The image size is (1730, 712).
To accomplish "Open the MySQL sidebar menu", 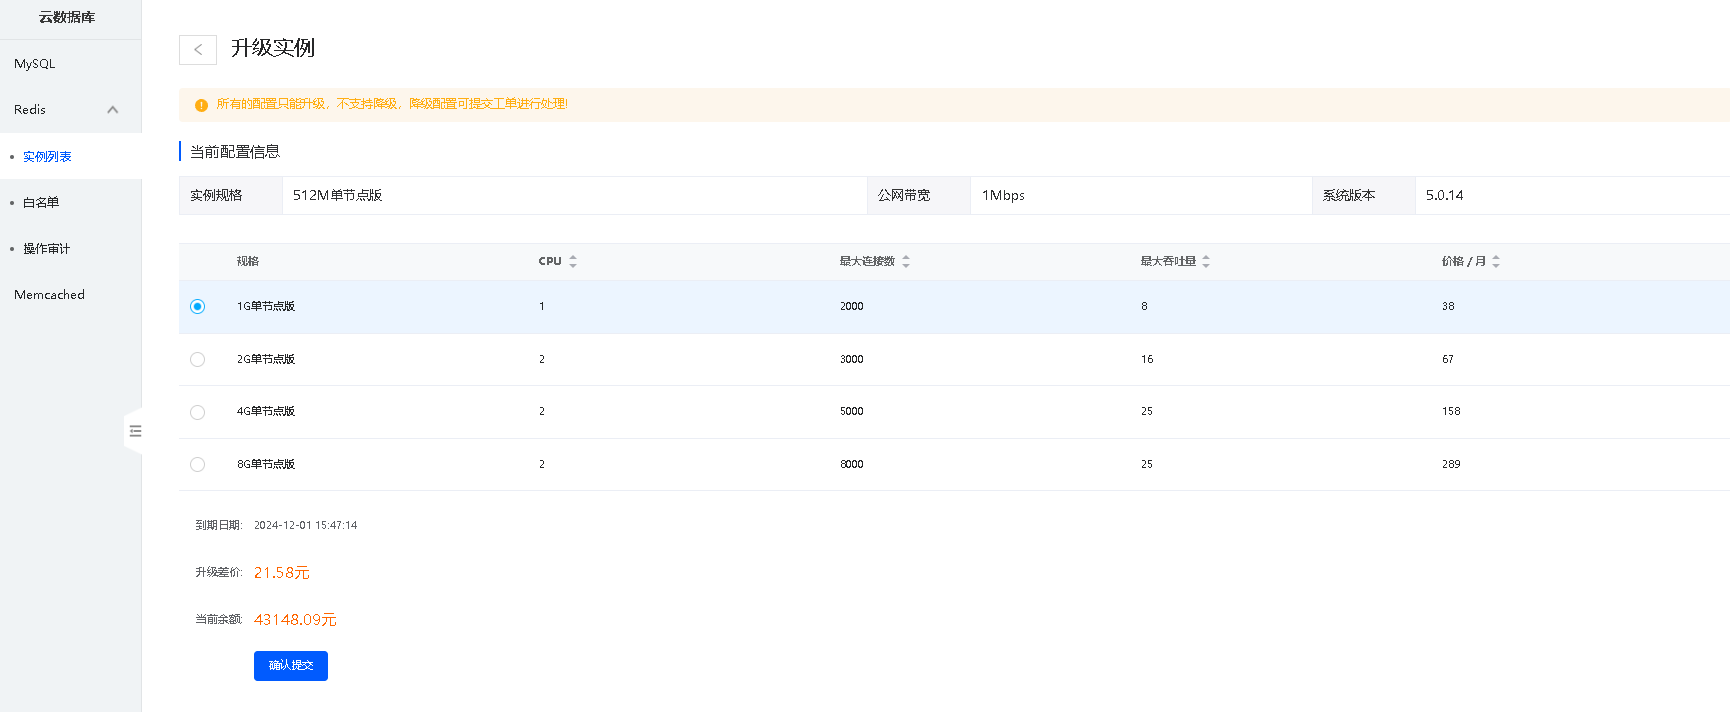I will pyautogui.click(x=35, y=64).
